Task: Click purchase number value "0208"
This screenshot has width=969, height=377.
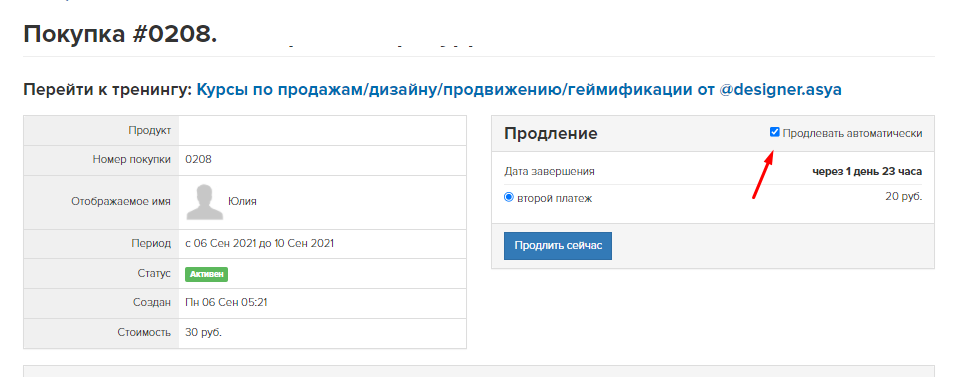Action: pos(198,159)
